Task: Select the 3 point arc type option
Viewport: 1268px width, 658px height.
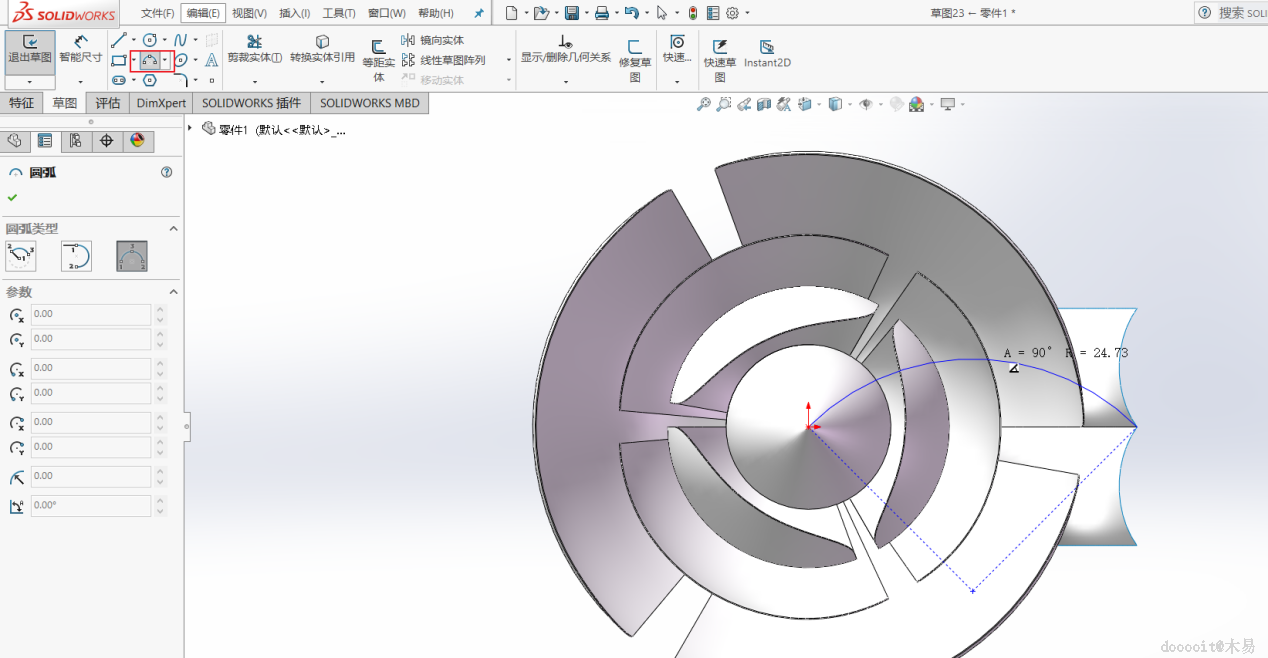Action: pyautogui.click(x=132, y=257)
